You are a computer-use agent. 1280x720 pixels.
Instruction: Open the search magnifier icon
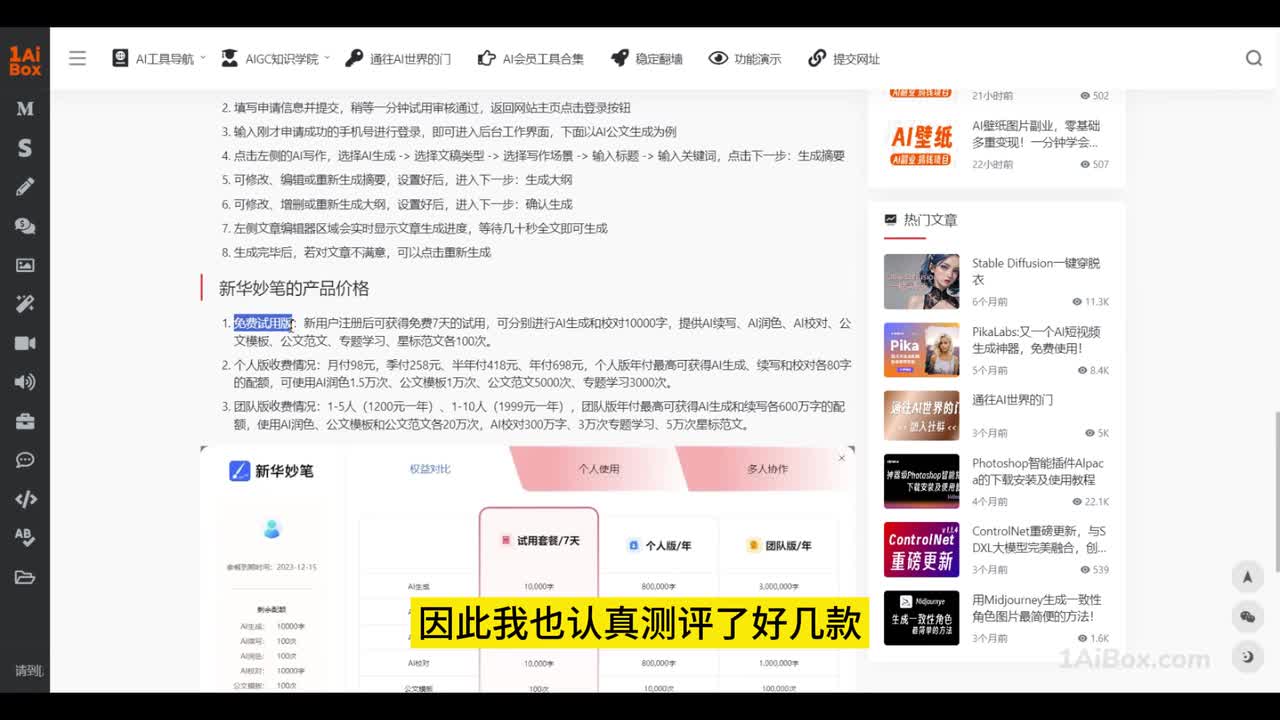pyautogui.click(x=1253, y=58)
